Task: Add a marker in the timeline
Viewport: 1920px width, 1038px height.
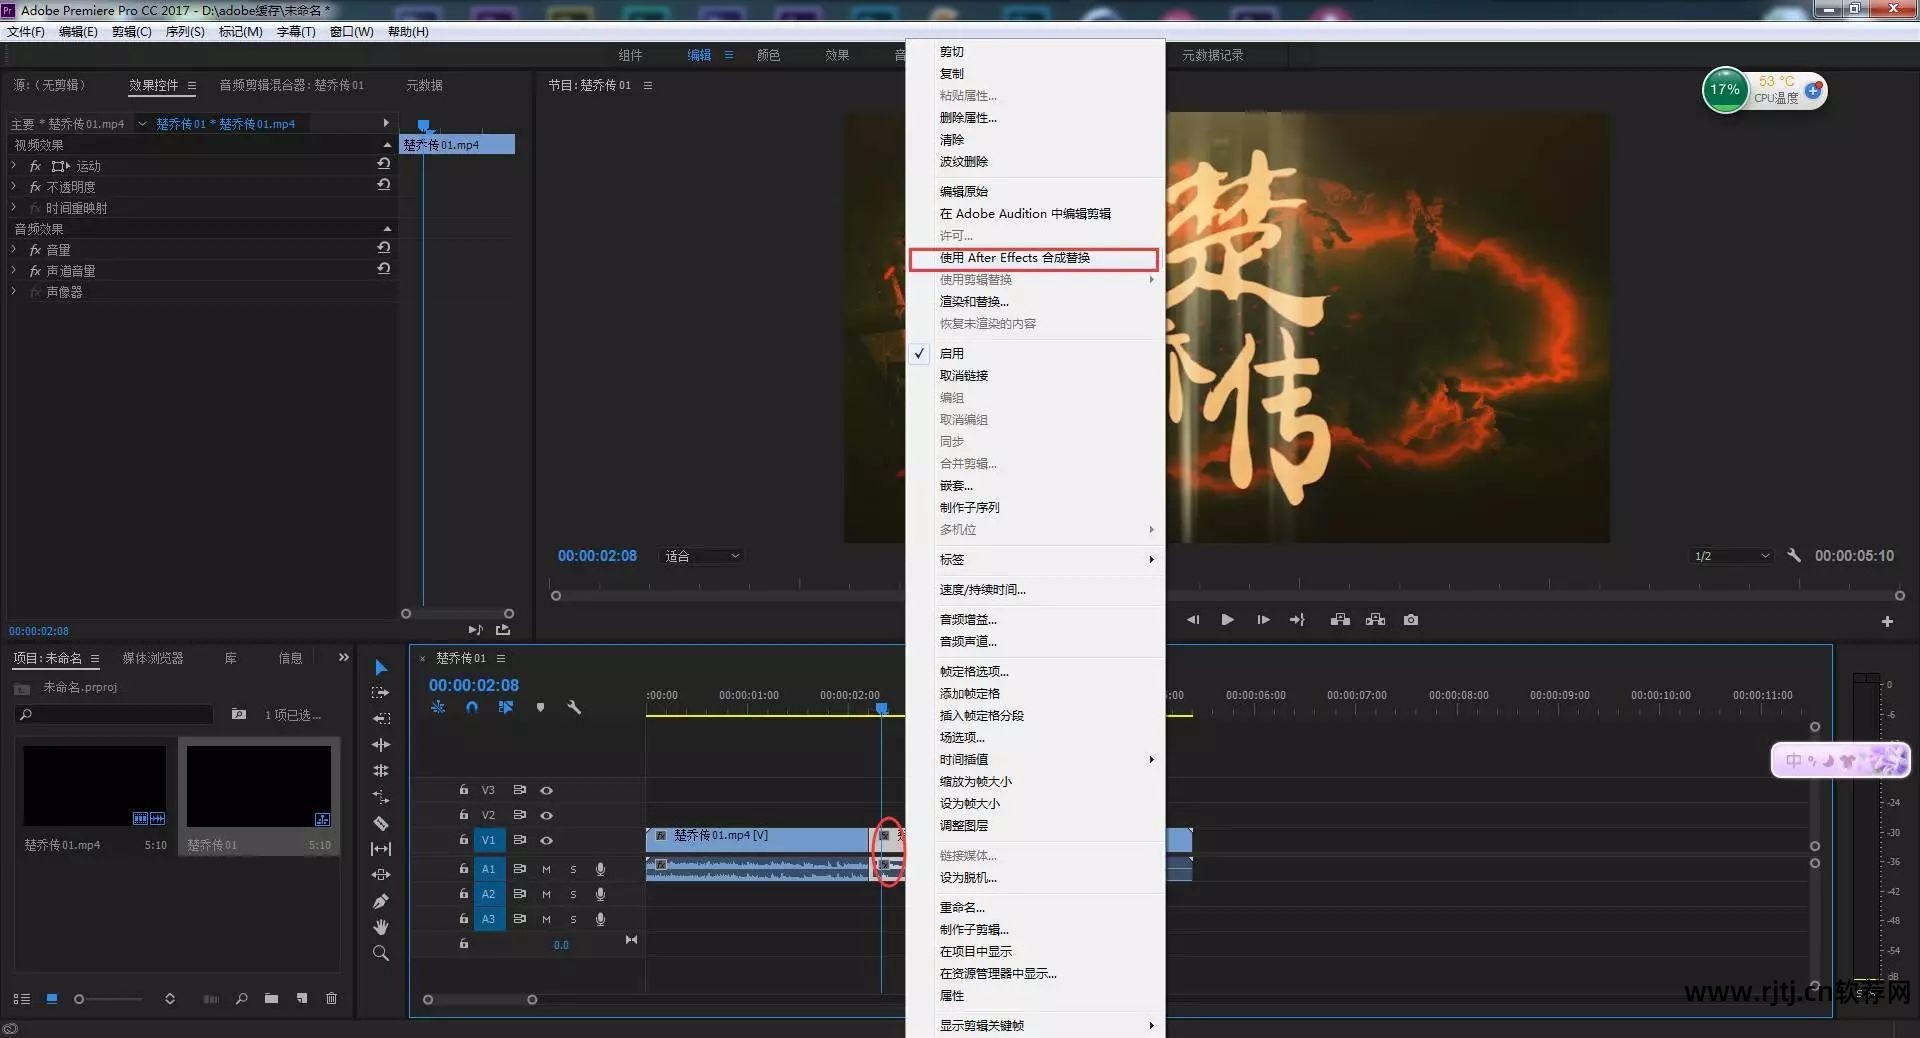Action: click(x=540, y=707)
